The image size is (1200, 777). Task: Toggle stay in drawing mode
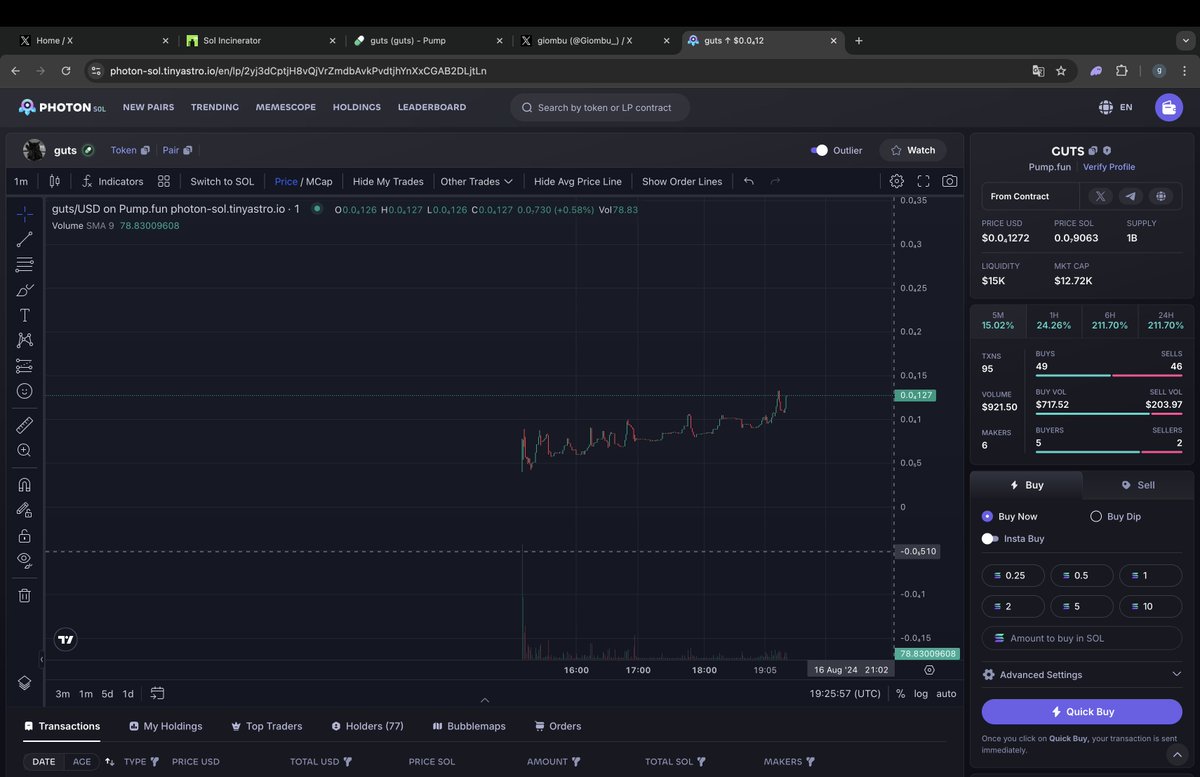pos(25,510)
